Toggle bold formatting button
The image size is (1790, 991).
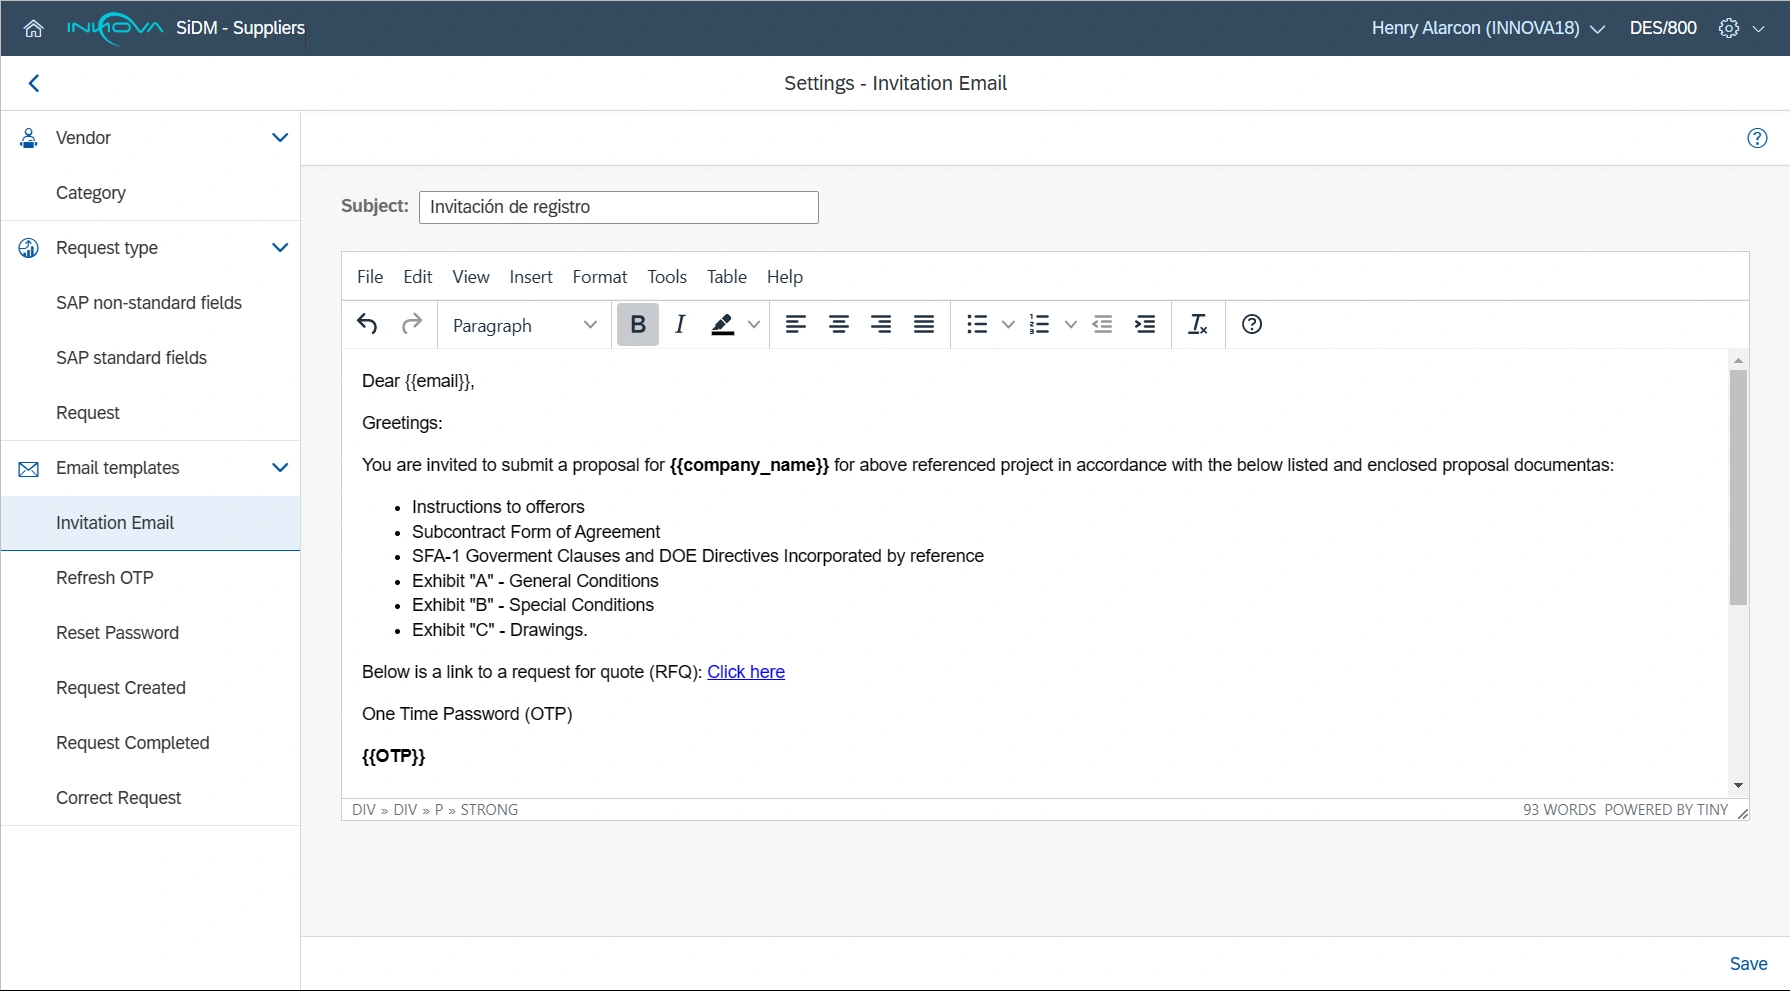(x=637, y=324)
